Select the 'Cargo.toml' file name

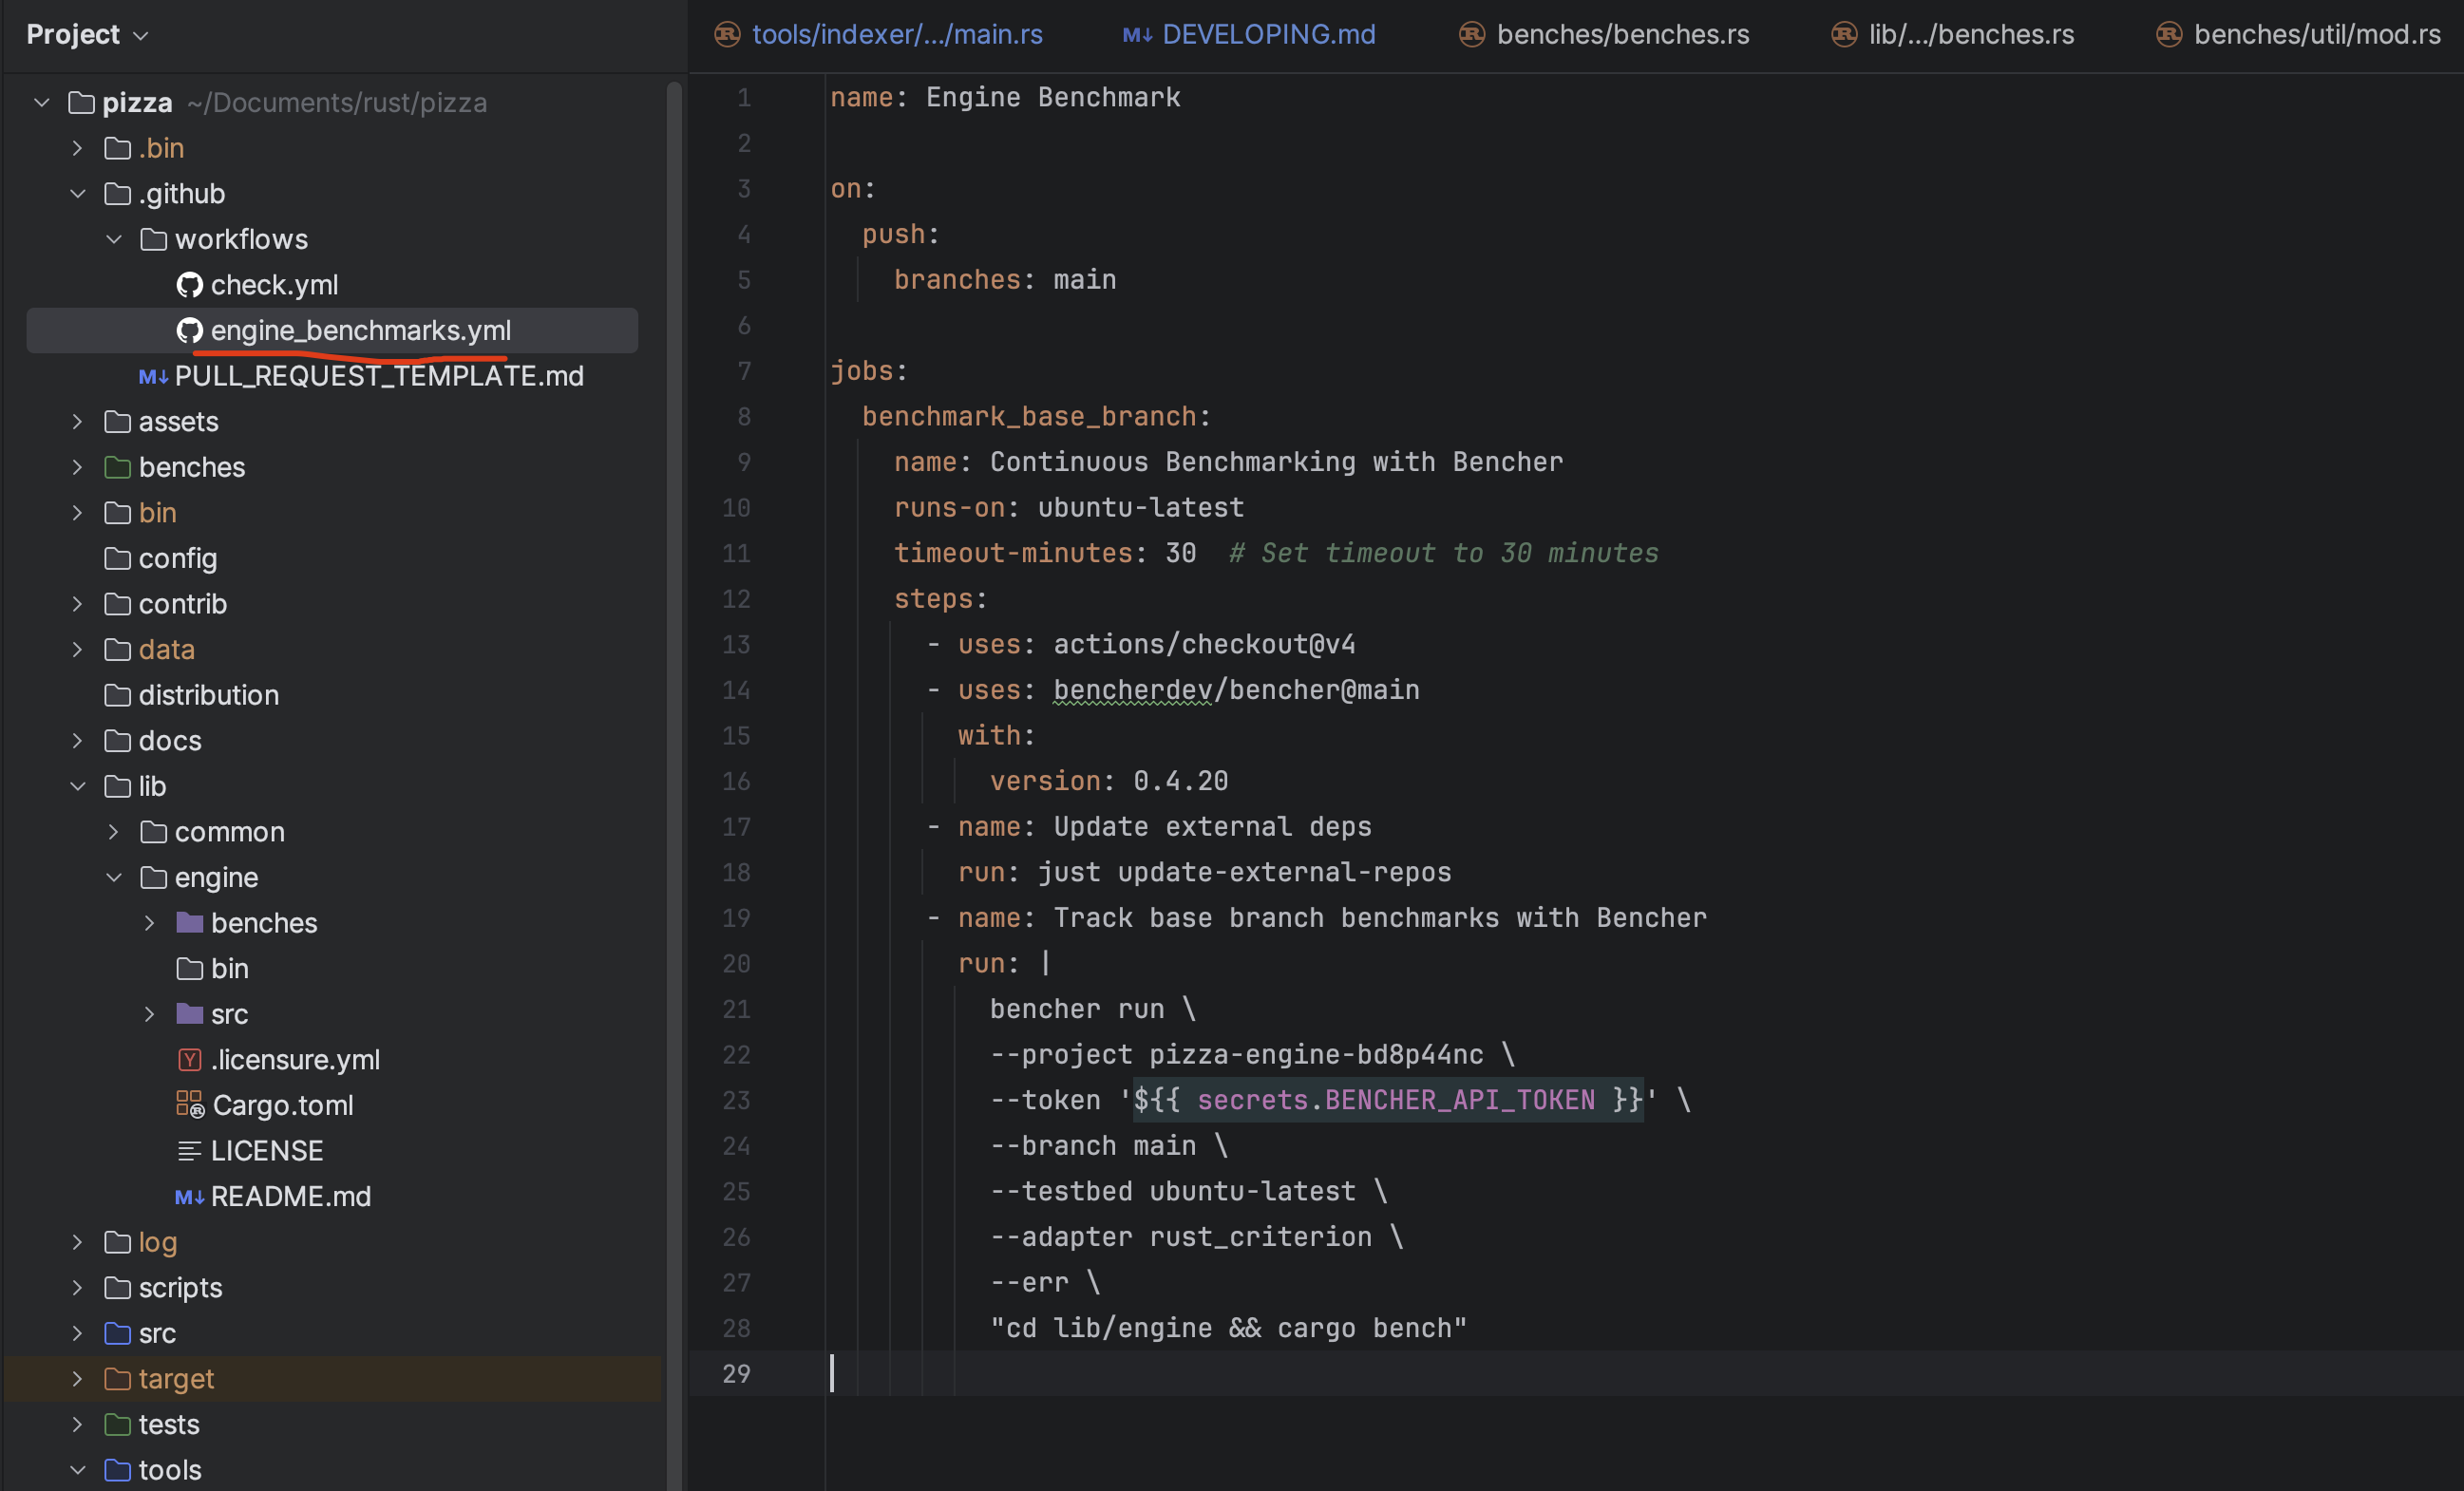(x=283, y=1105)
